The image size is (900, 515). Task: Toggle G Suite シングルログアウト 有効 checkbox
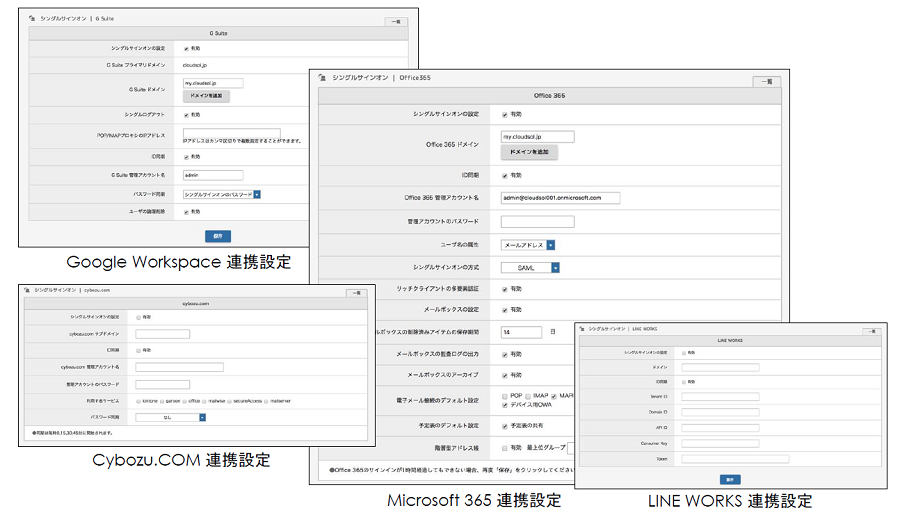tap(186, 115)
